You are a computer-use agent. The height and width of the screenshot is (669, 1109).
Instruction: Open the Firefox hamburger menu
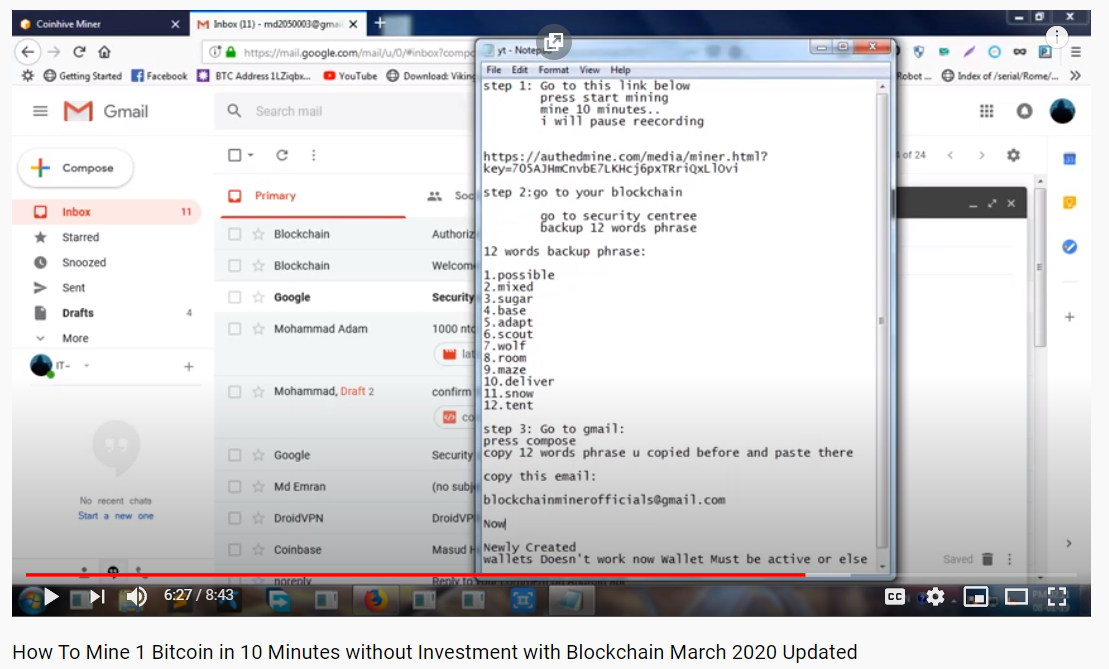click(1076, 52)
